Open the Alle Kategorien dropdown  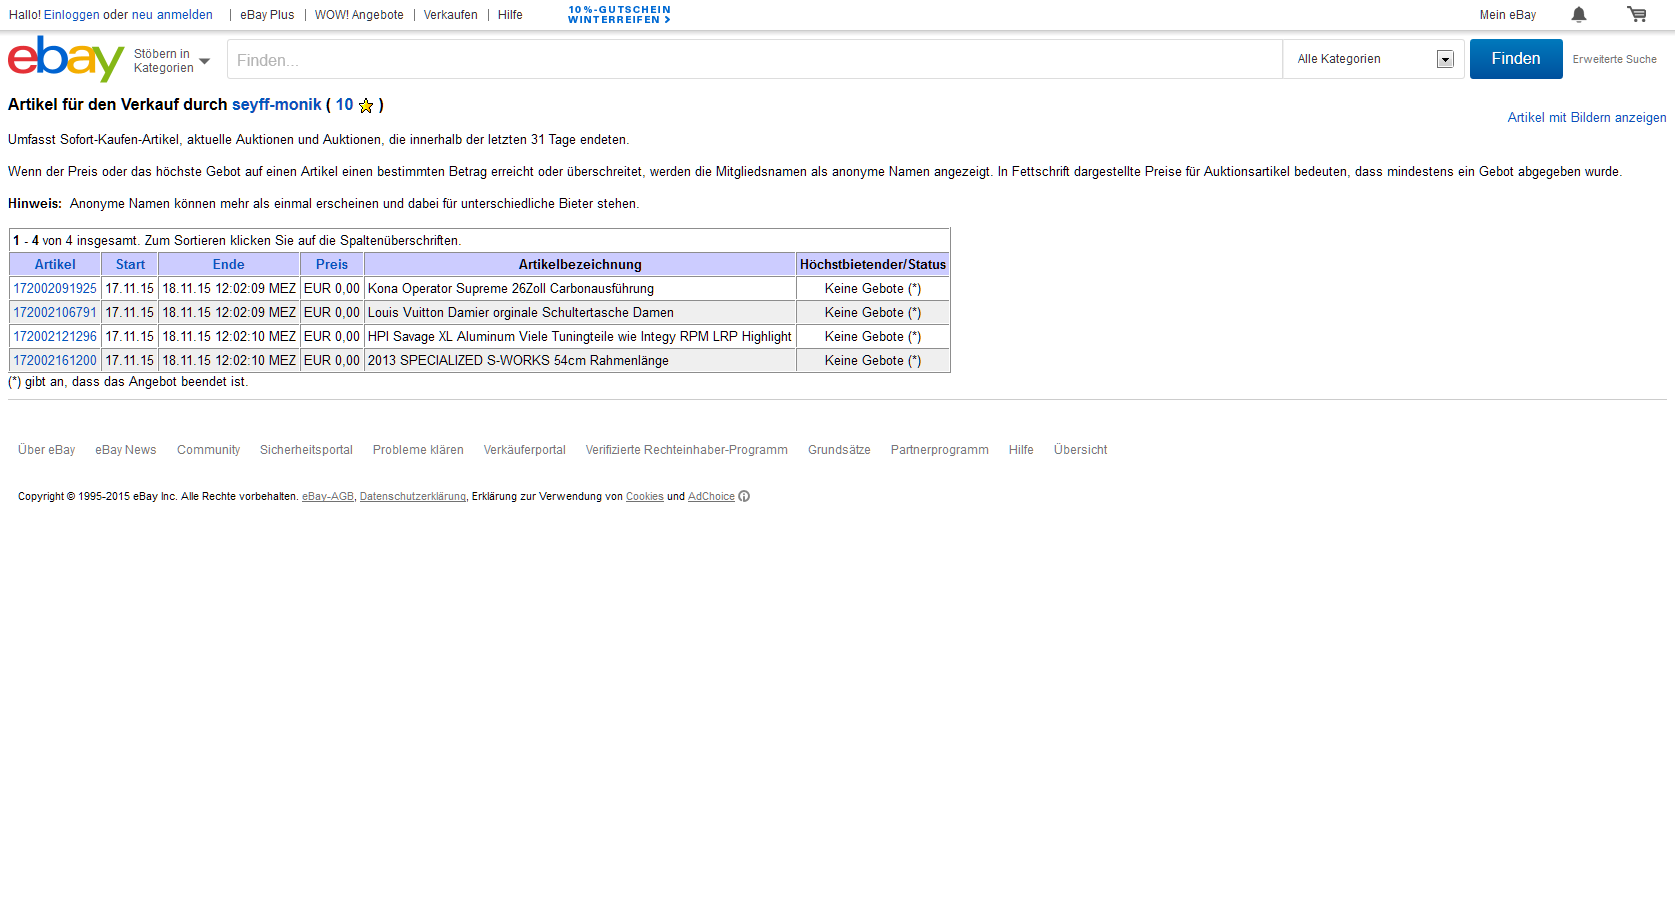pyautogui.click(x=1373, y=60)
